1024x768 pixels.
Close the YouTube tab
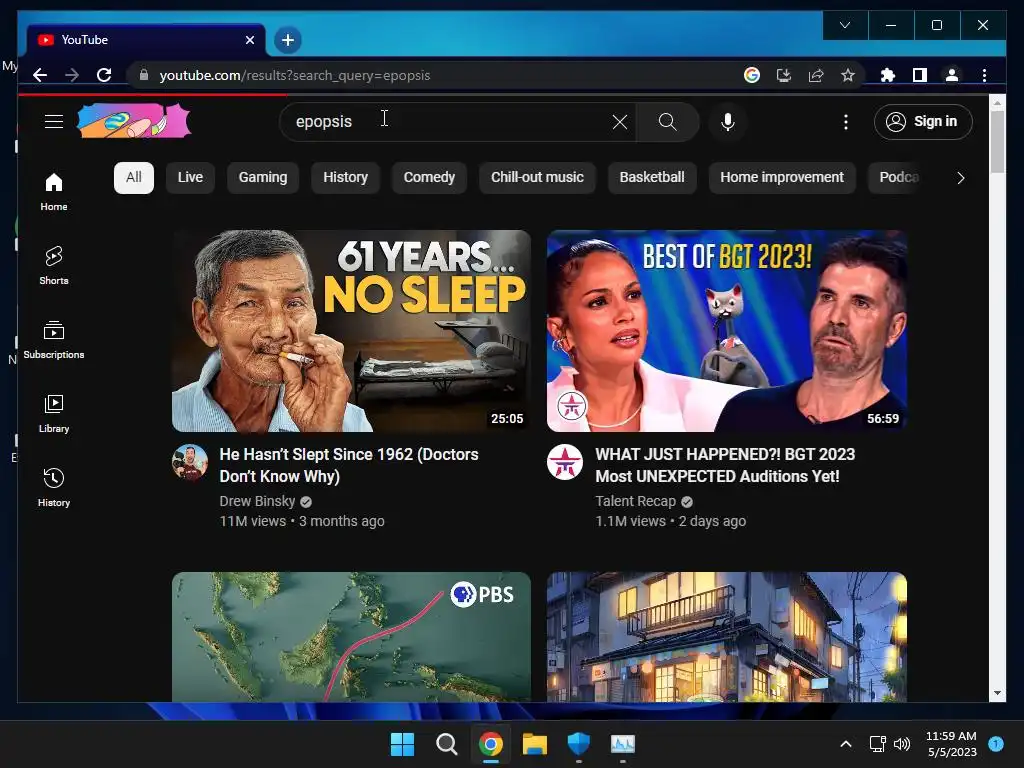pos(249,40)
